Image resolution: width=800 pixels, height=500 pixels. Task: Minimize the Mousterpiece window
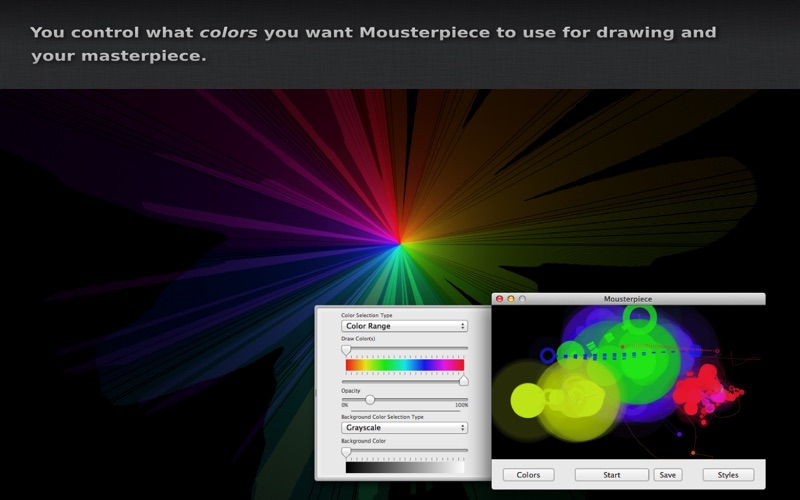point(511,299)
